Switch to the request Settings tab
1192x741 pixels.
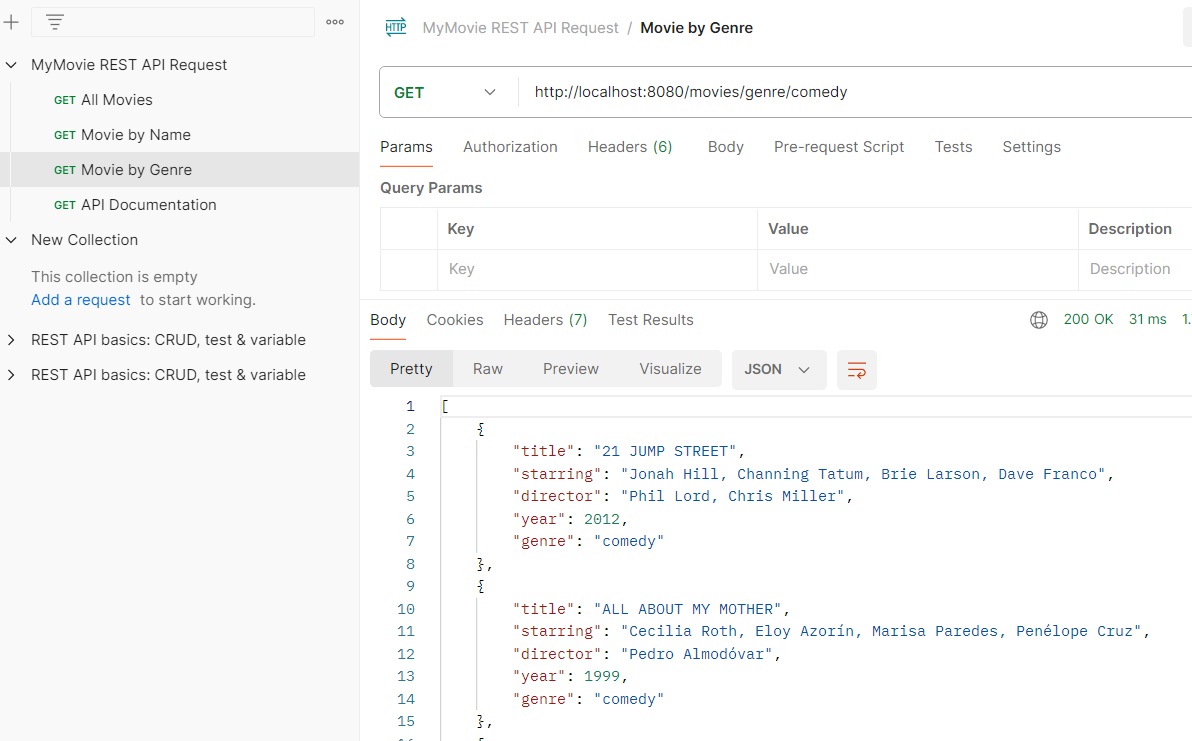[x=1031, y=147]
